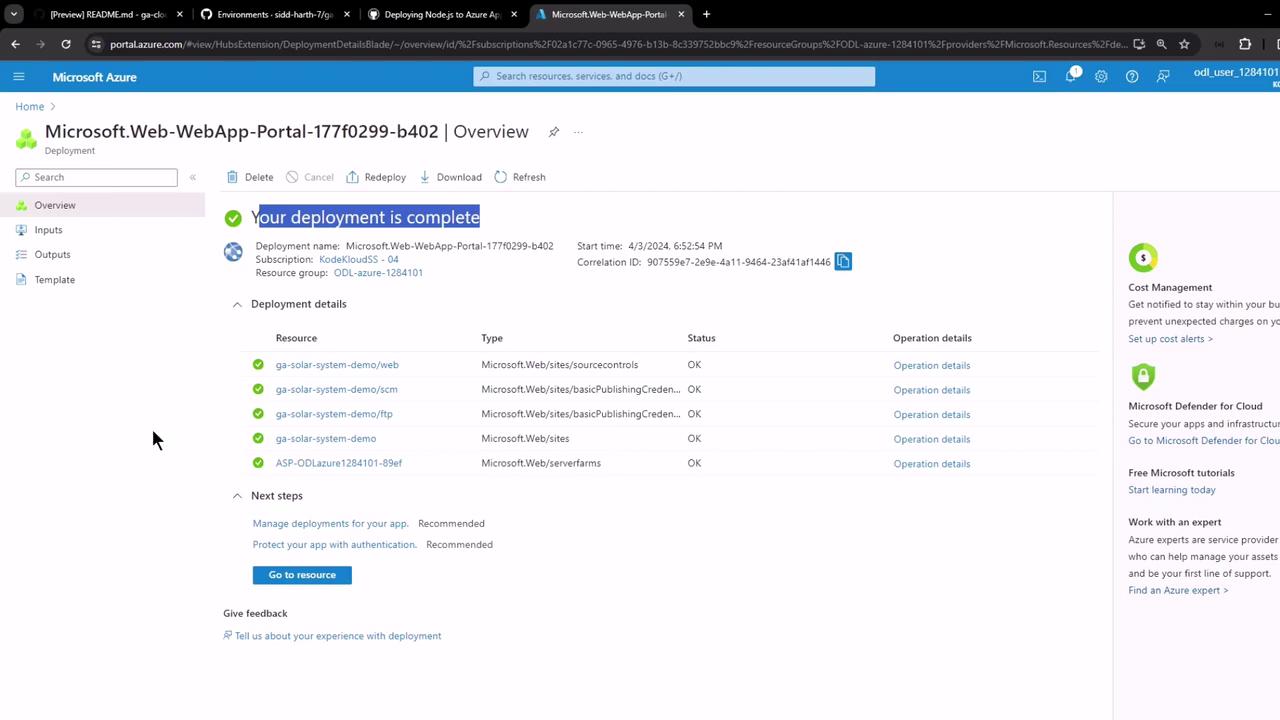Copy the Correlation ID to clipboard
The image size is (1280, 720).
point(843,262)
